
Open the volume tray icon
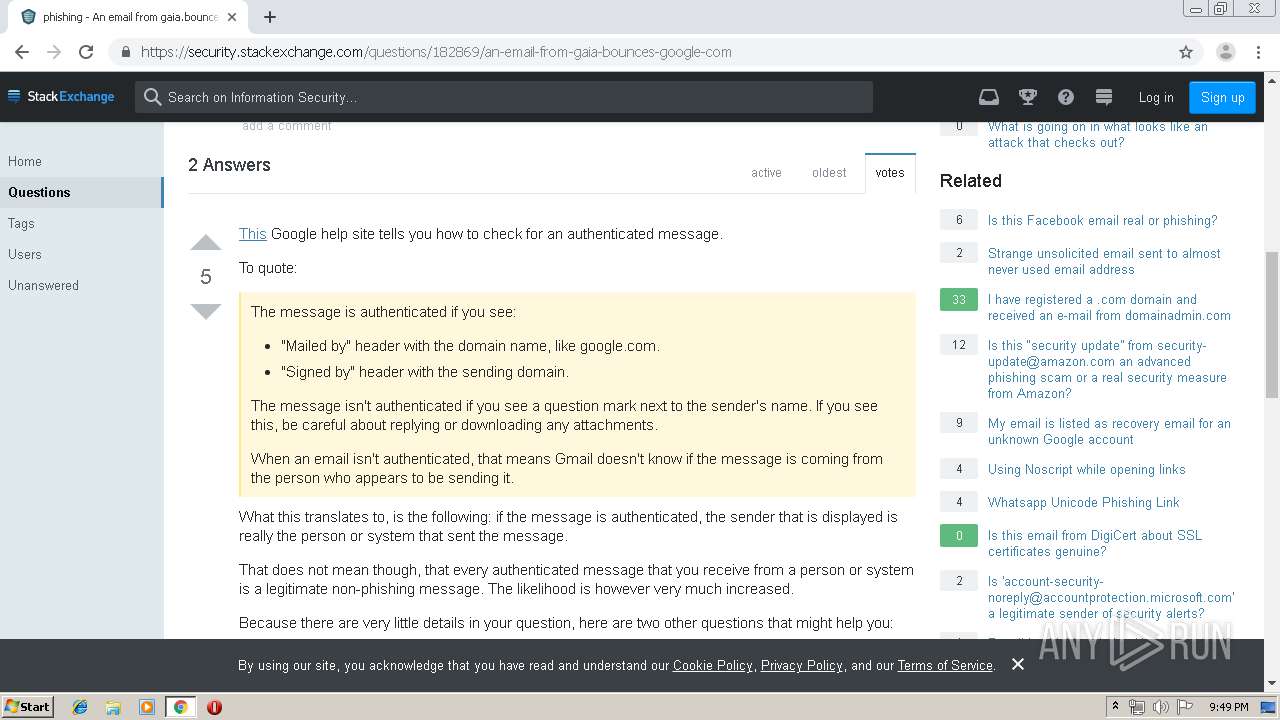click(x=1161, y=707)
